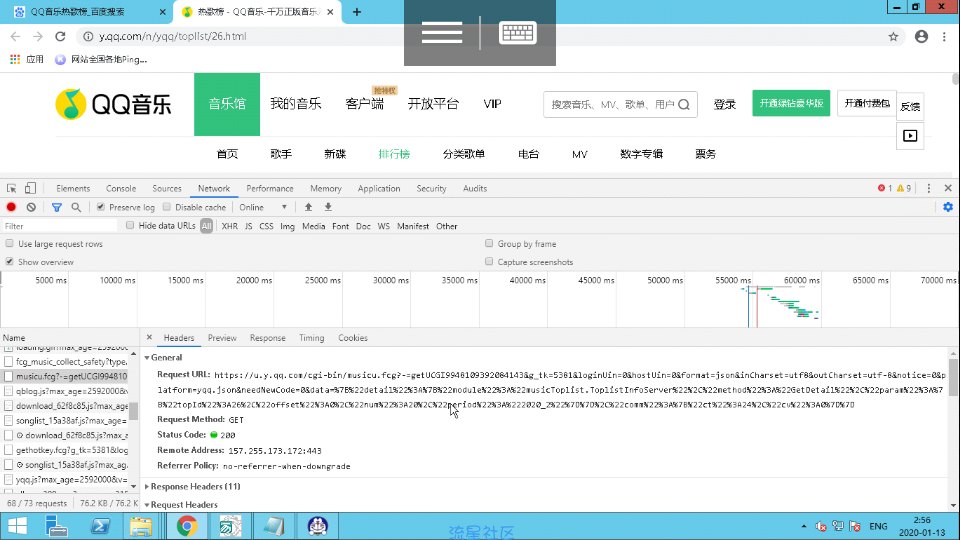
Task: Enable Use large request rows
Action: pos(10,244)
